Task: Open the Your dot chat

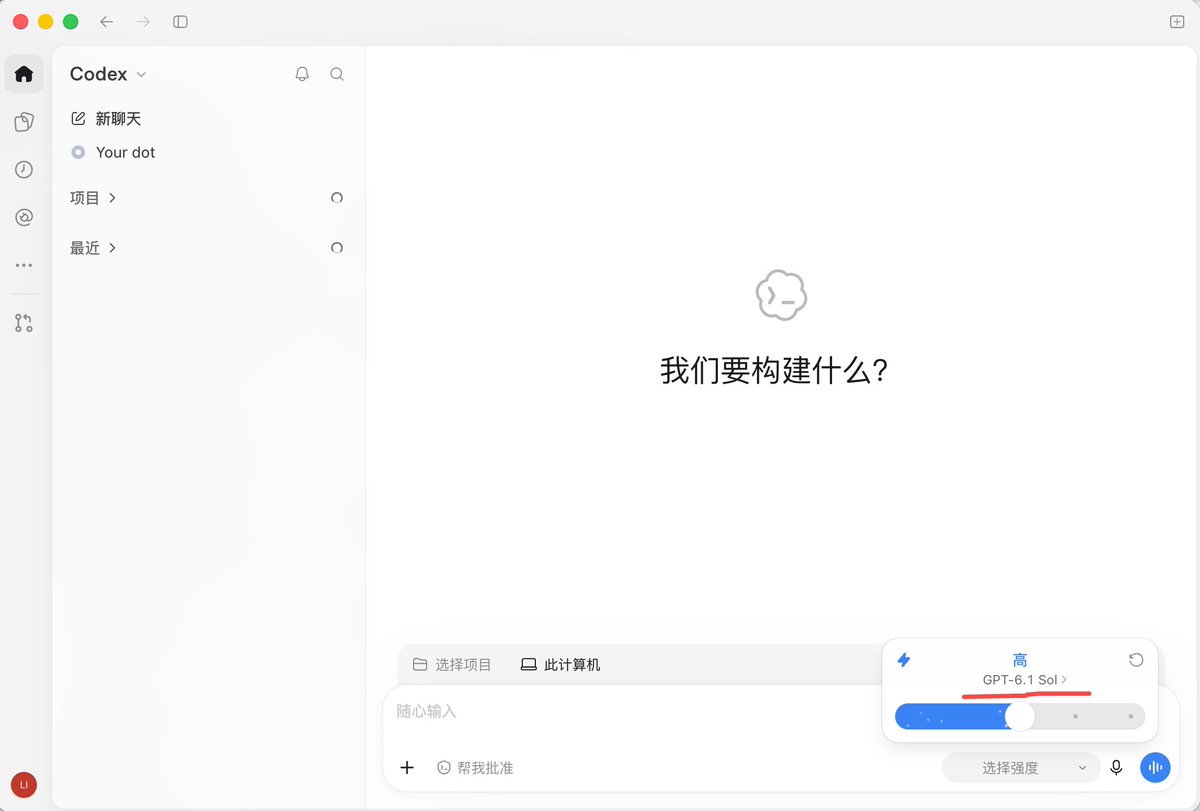Action: tap(113, 152)
